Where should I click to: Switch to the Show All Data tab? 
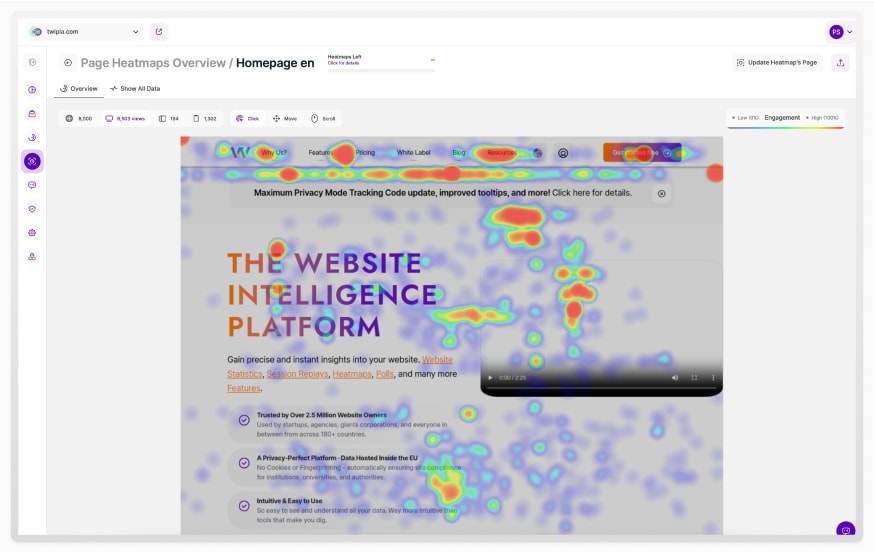[x=135, y=88]
